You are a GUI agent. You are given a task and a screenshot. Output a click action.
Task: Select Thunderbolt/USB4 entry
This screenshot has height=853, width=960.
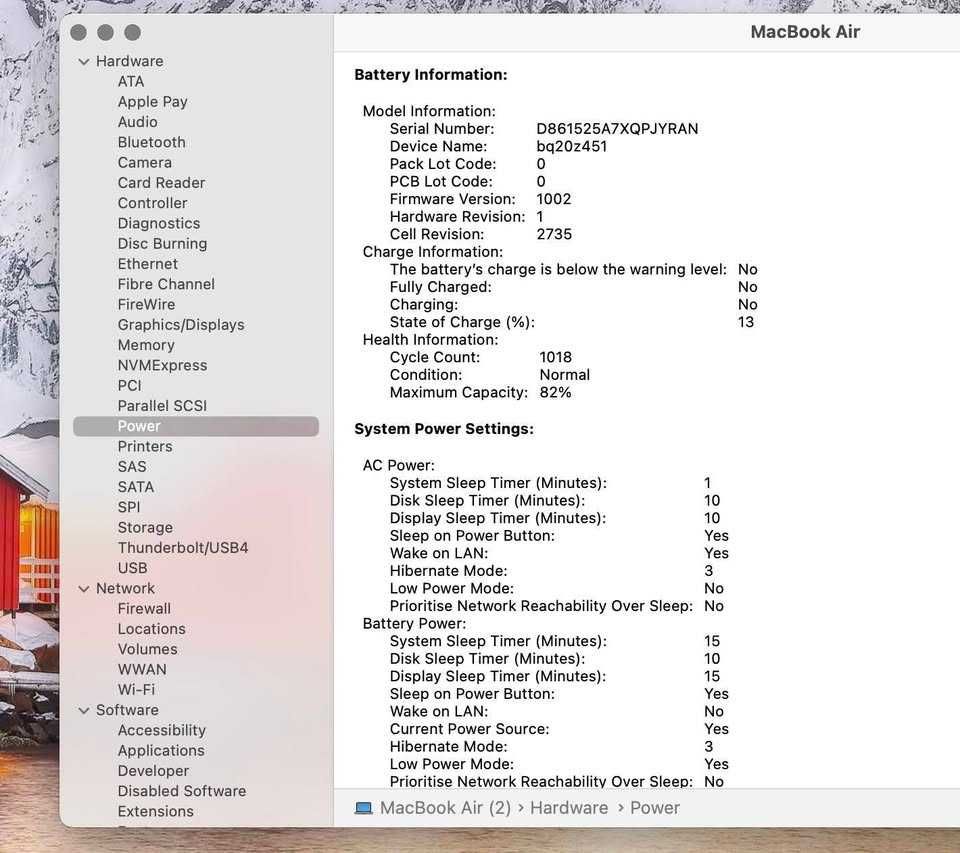point(182,547)
